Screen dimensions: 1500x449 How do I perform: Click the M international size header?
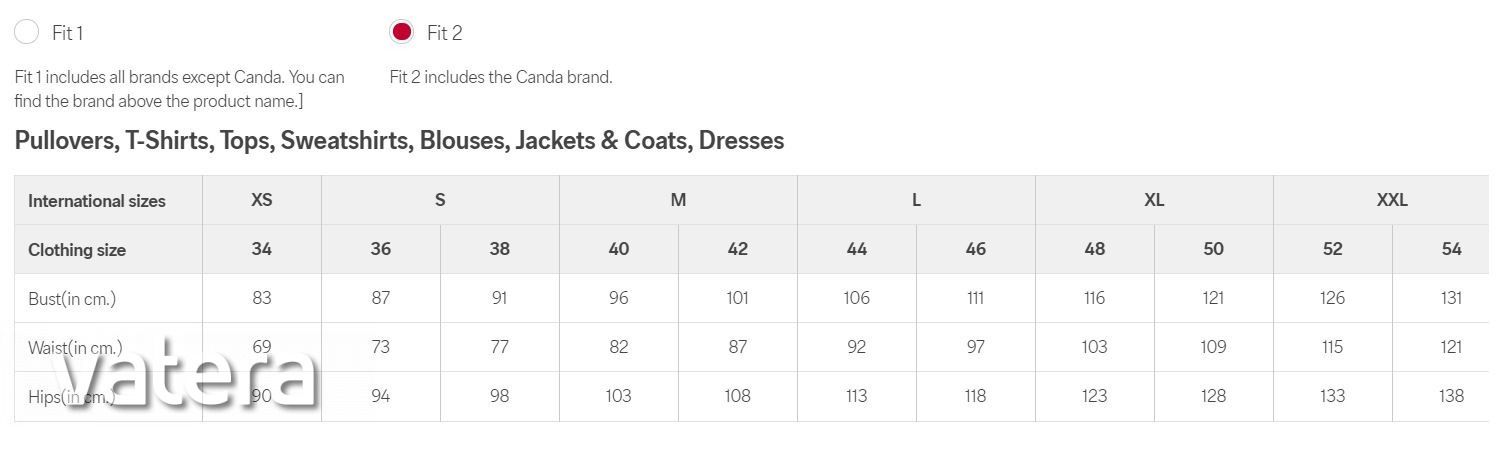click(678, 200)
